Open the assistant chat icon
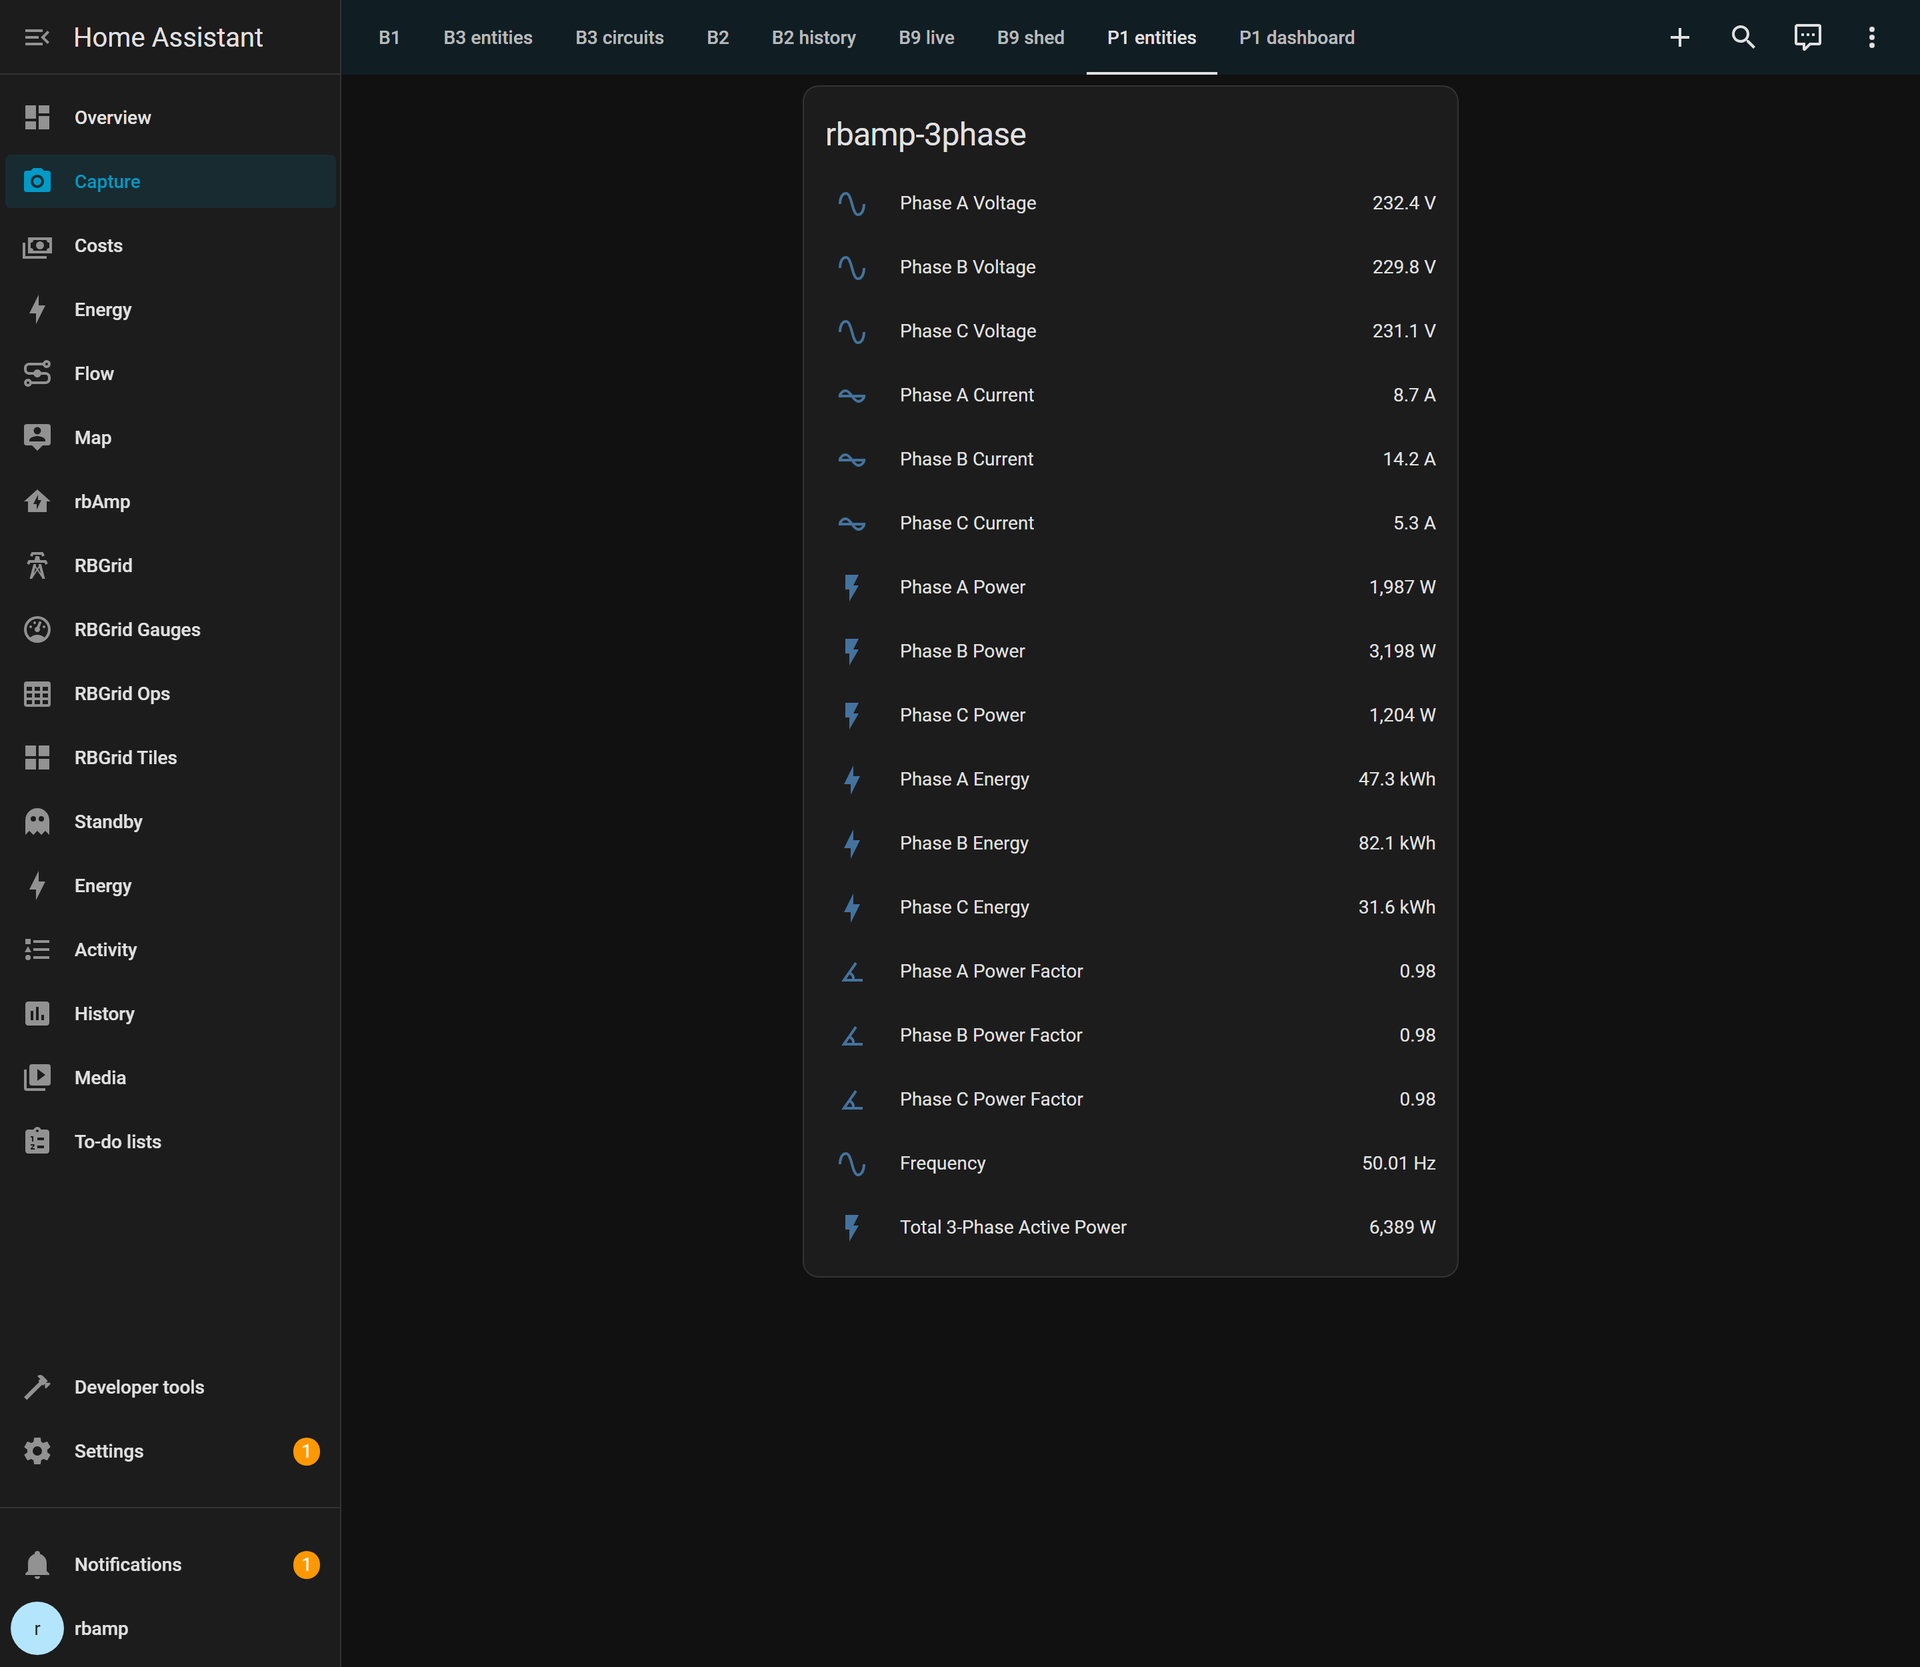This screenshot has width=1920, height=1667. tap(1808, 37)
